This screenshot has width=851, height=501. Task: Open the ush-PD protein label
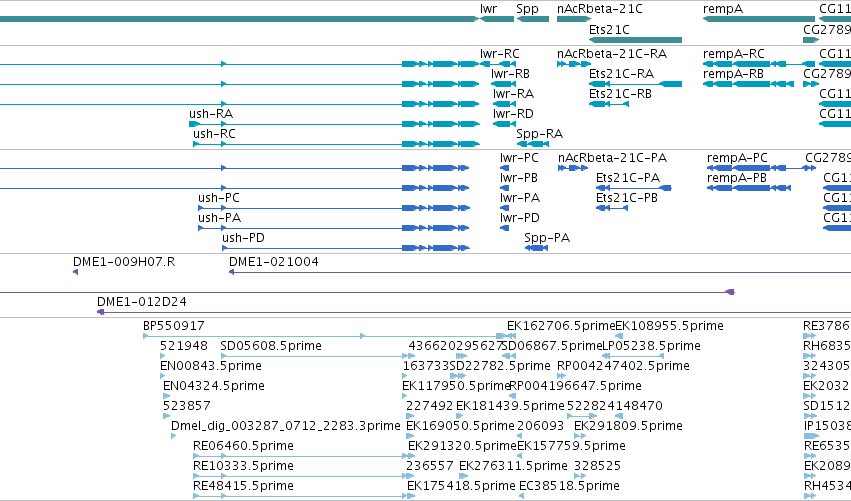coord(243,238)
